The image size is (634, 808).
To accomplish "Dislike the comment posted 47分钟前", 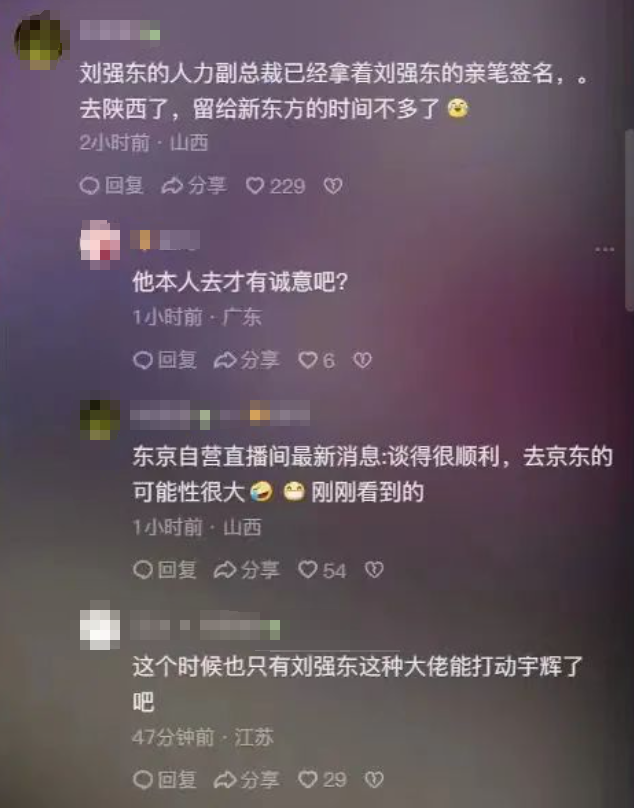I will click(374, 779).
